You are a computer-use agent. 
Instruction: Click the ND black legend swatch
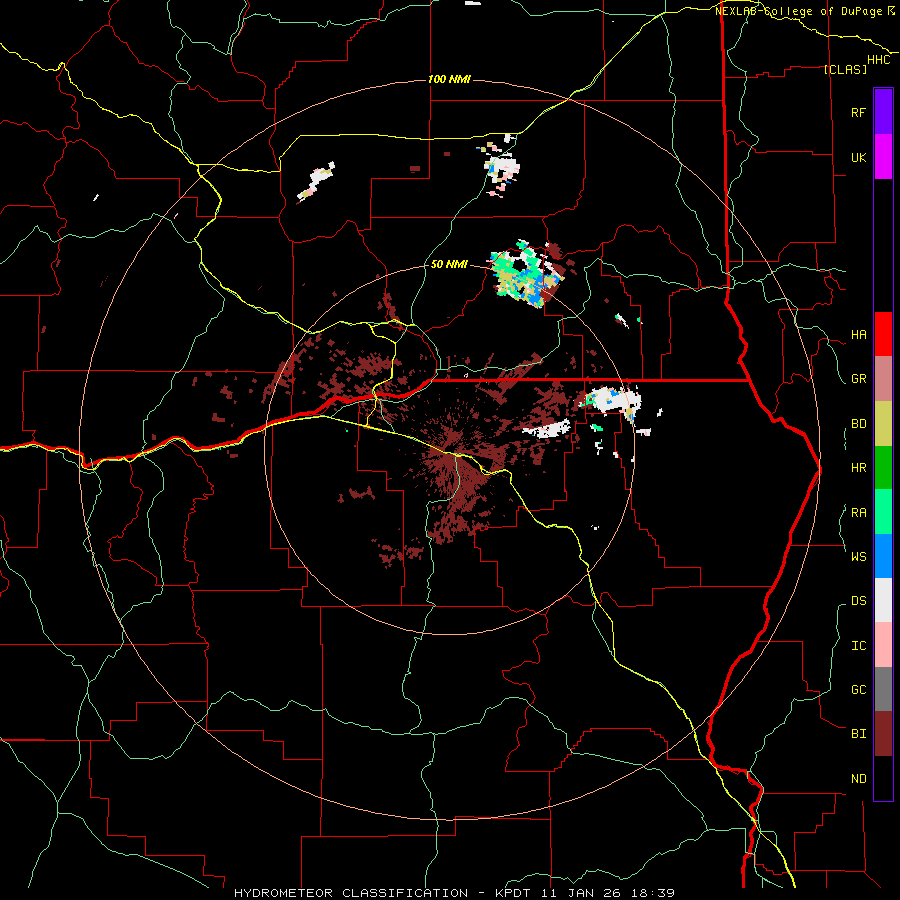coord(883,778)
